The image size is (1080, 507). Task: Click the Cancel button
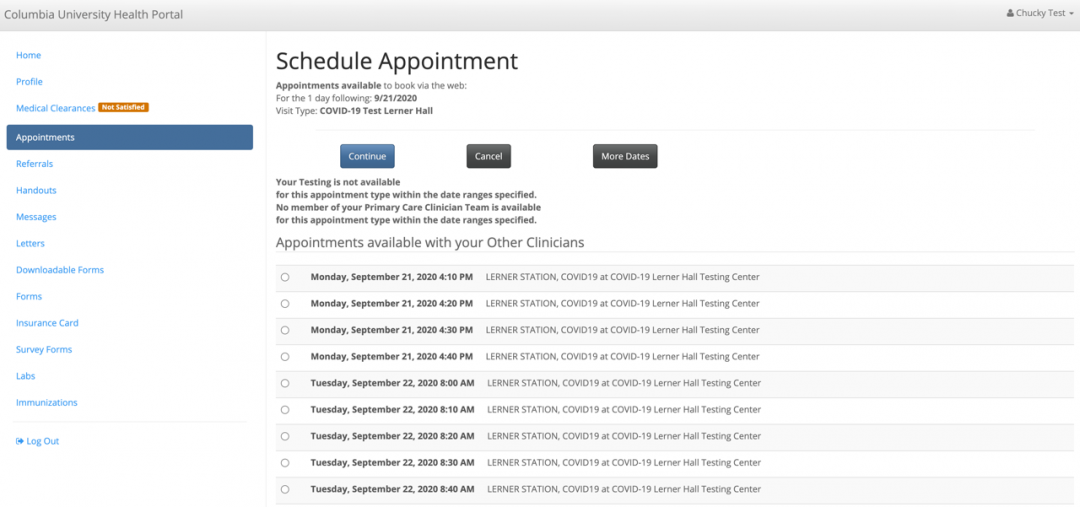(x=488, y=156)
